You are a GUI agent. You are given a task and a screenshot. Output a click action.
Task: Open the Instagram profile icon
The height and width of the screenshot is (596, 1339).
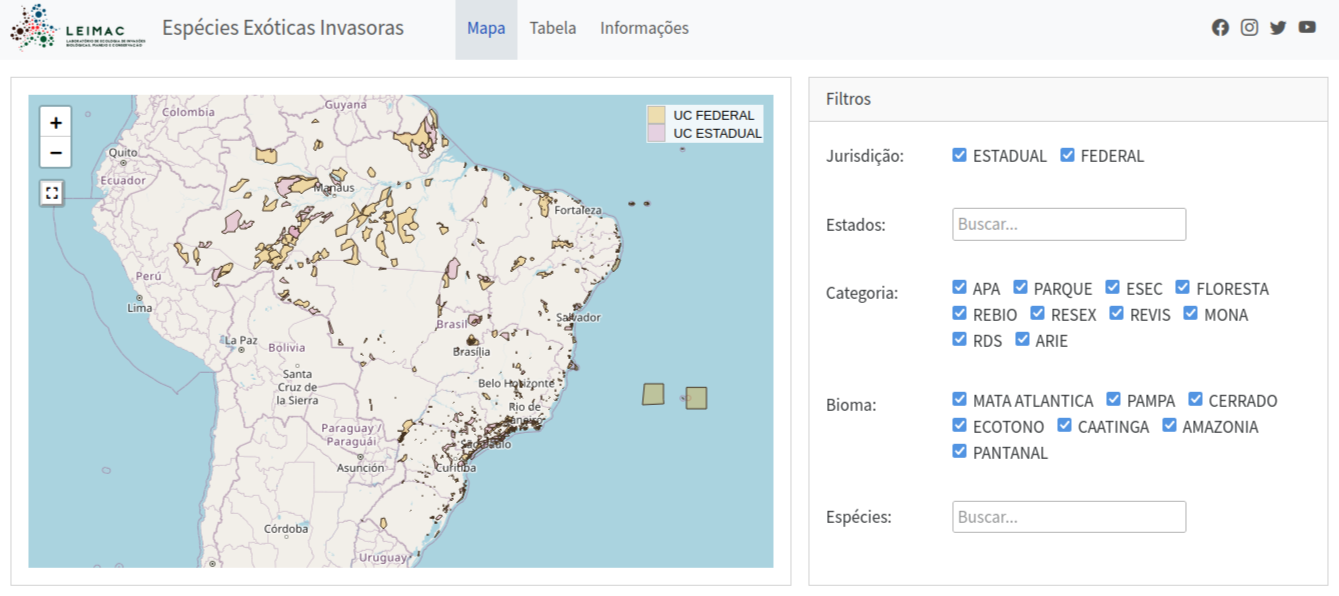pyautogui.click(x=1249, y=28)
